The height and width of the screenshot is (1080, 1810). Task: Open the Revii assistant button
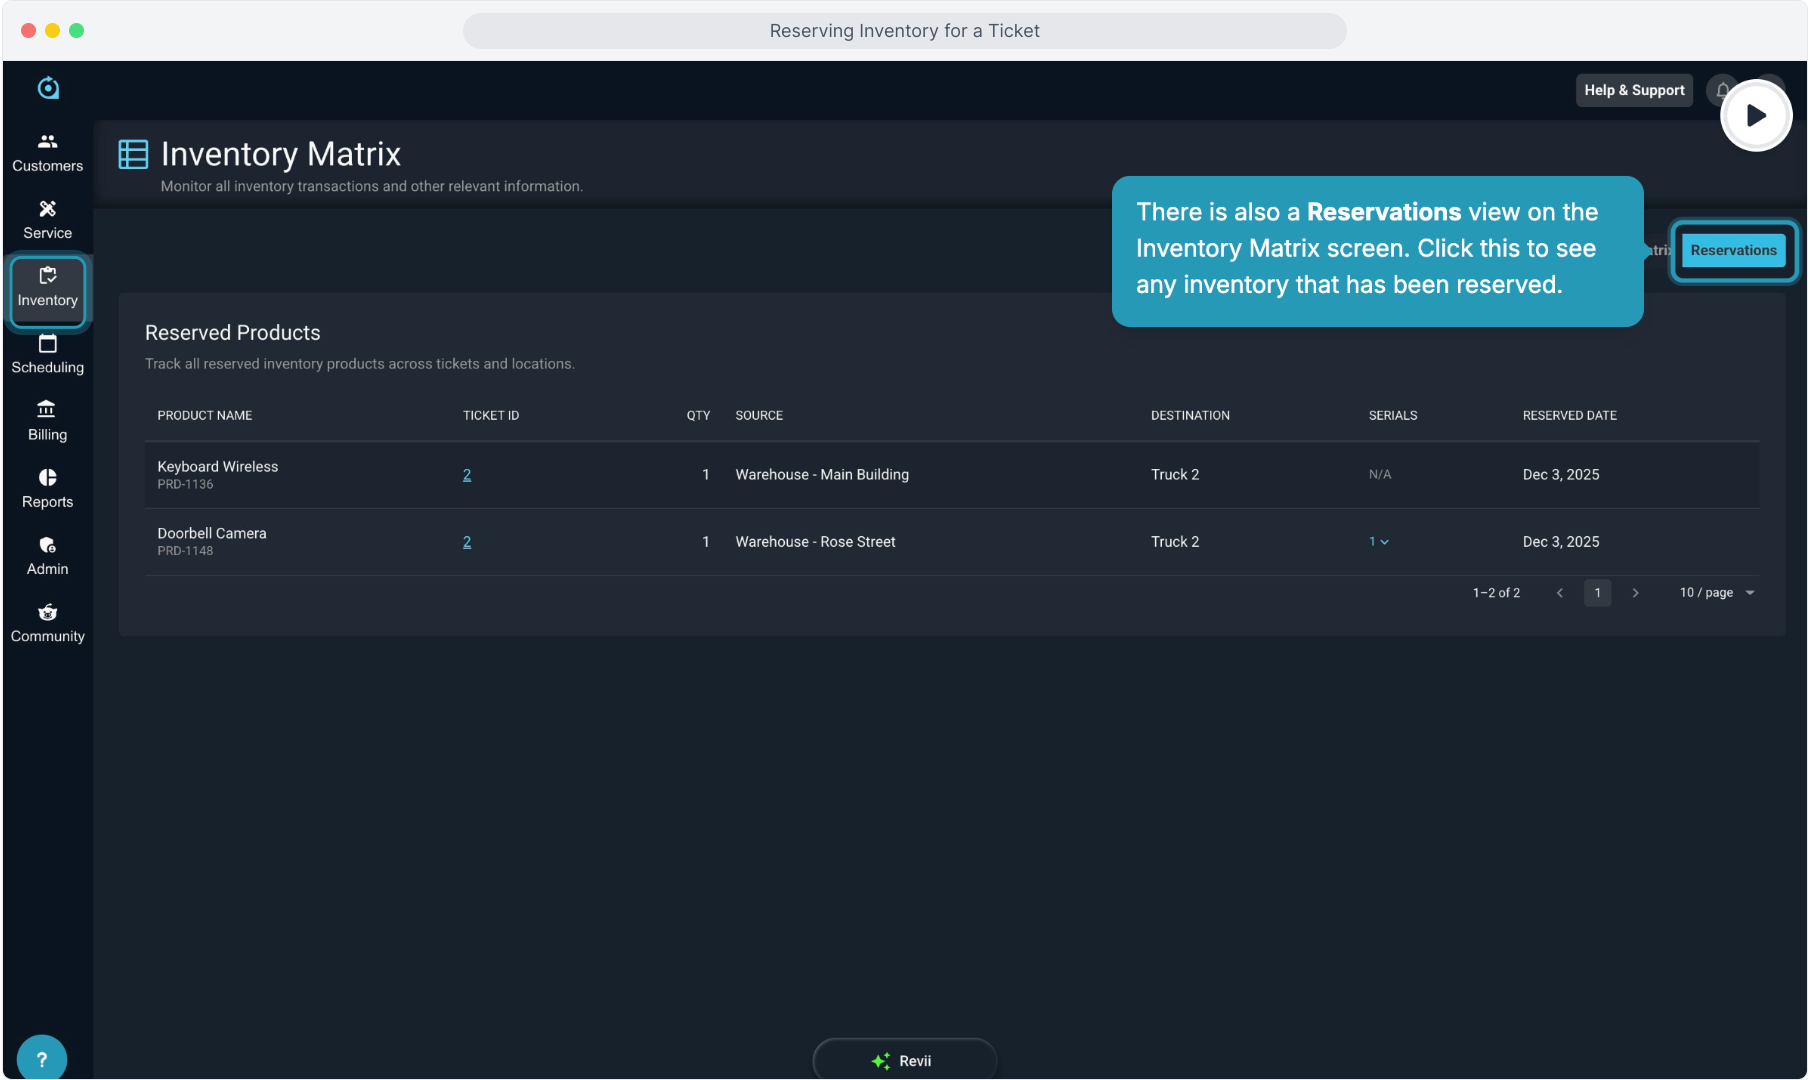tap(904, 1060)
